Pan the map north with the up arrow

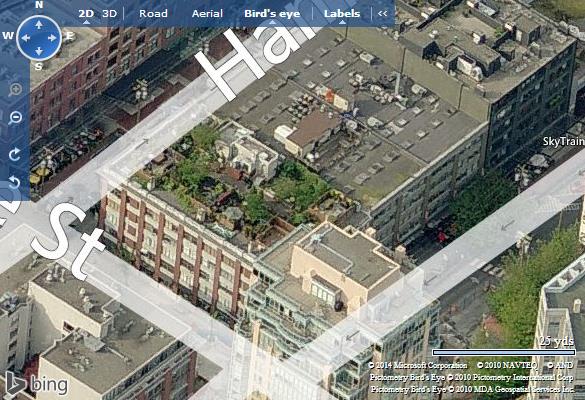[x=39, y=25]
